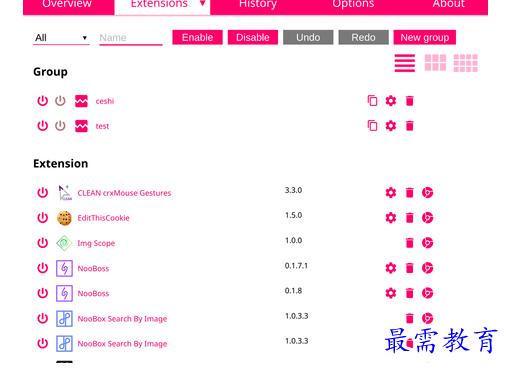Screen dimensions: 506x372
Task: Click the ceshi group picture icon
Action: (81, 101)
